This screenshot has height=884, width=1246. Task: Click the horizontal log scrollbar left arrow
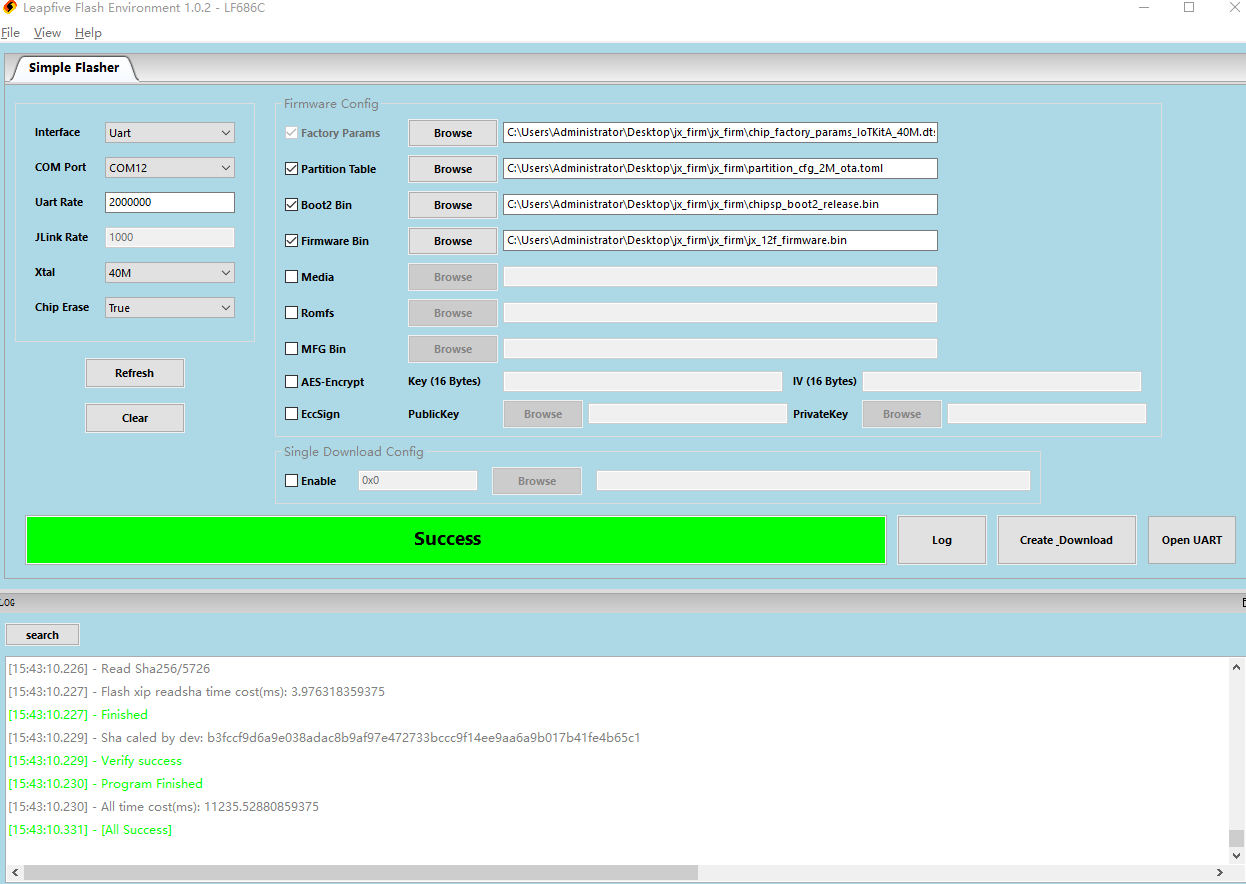click(x=14, y=873)
